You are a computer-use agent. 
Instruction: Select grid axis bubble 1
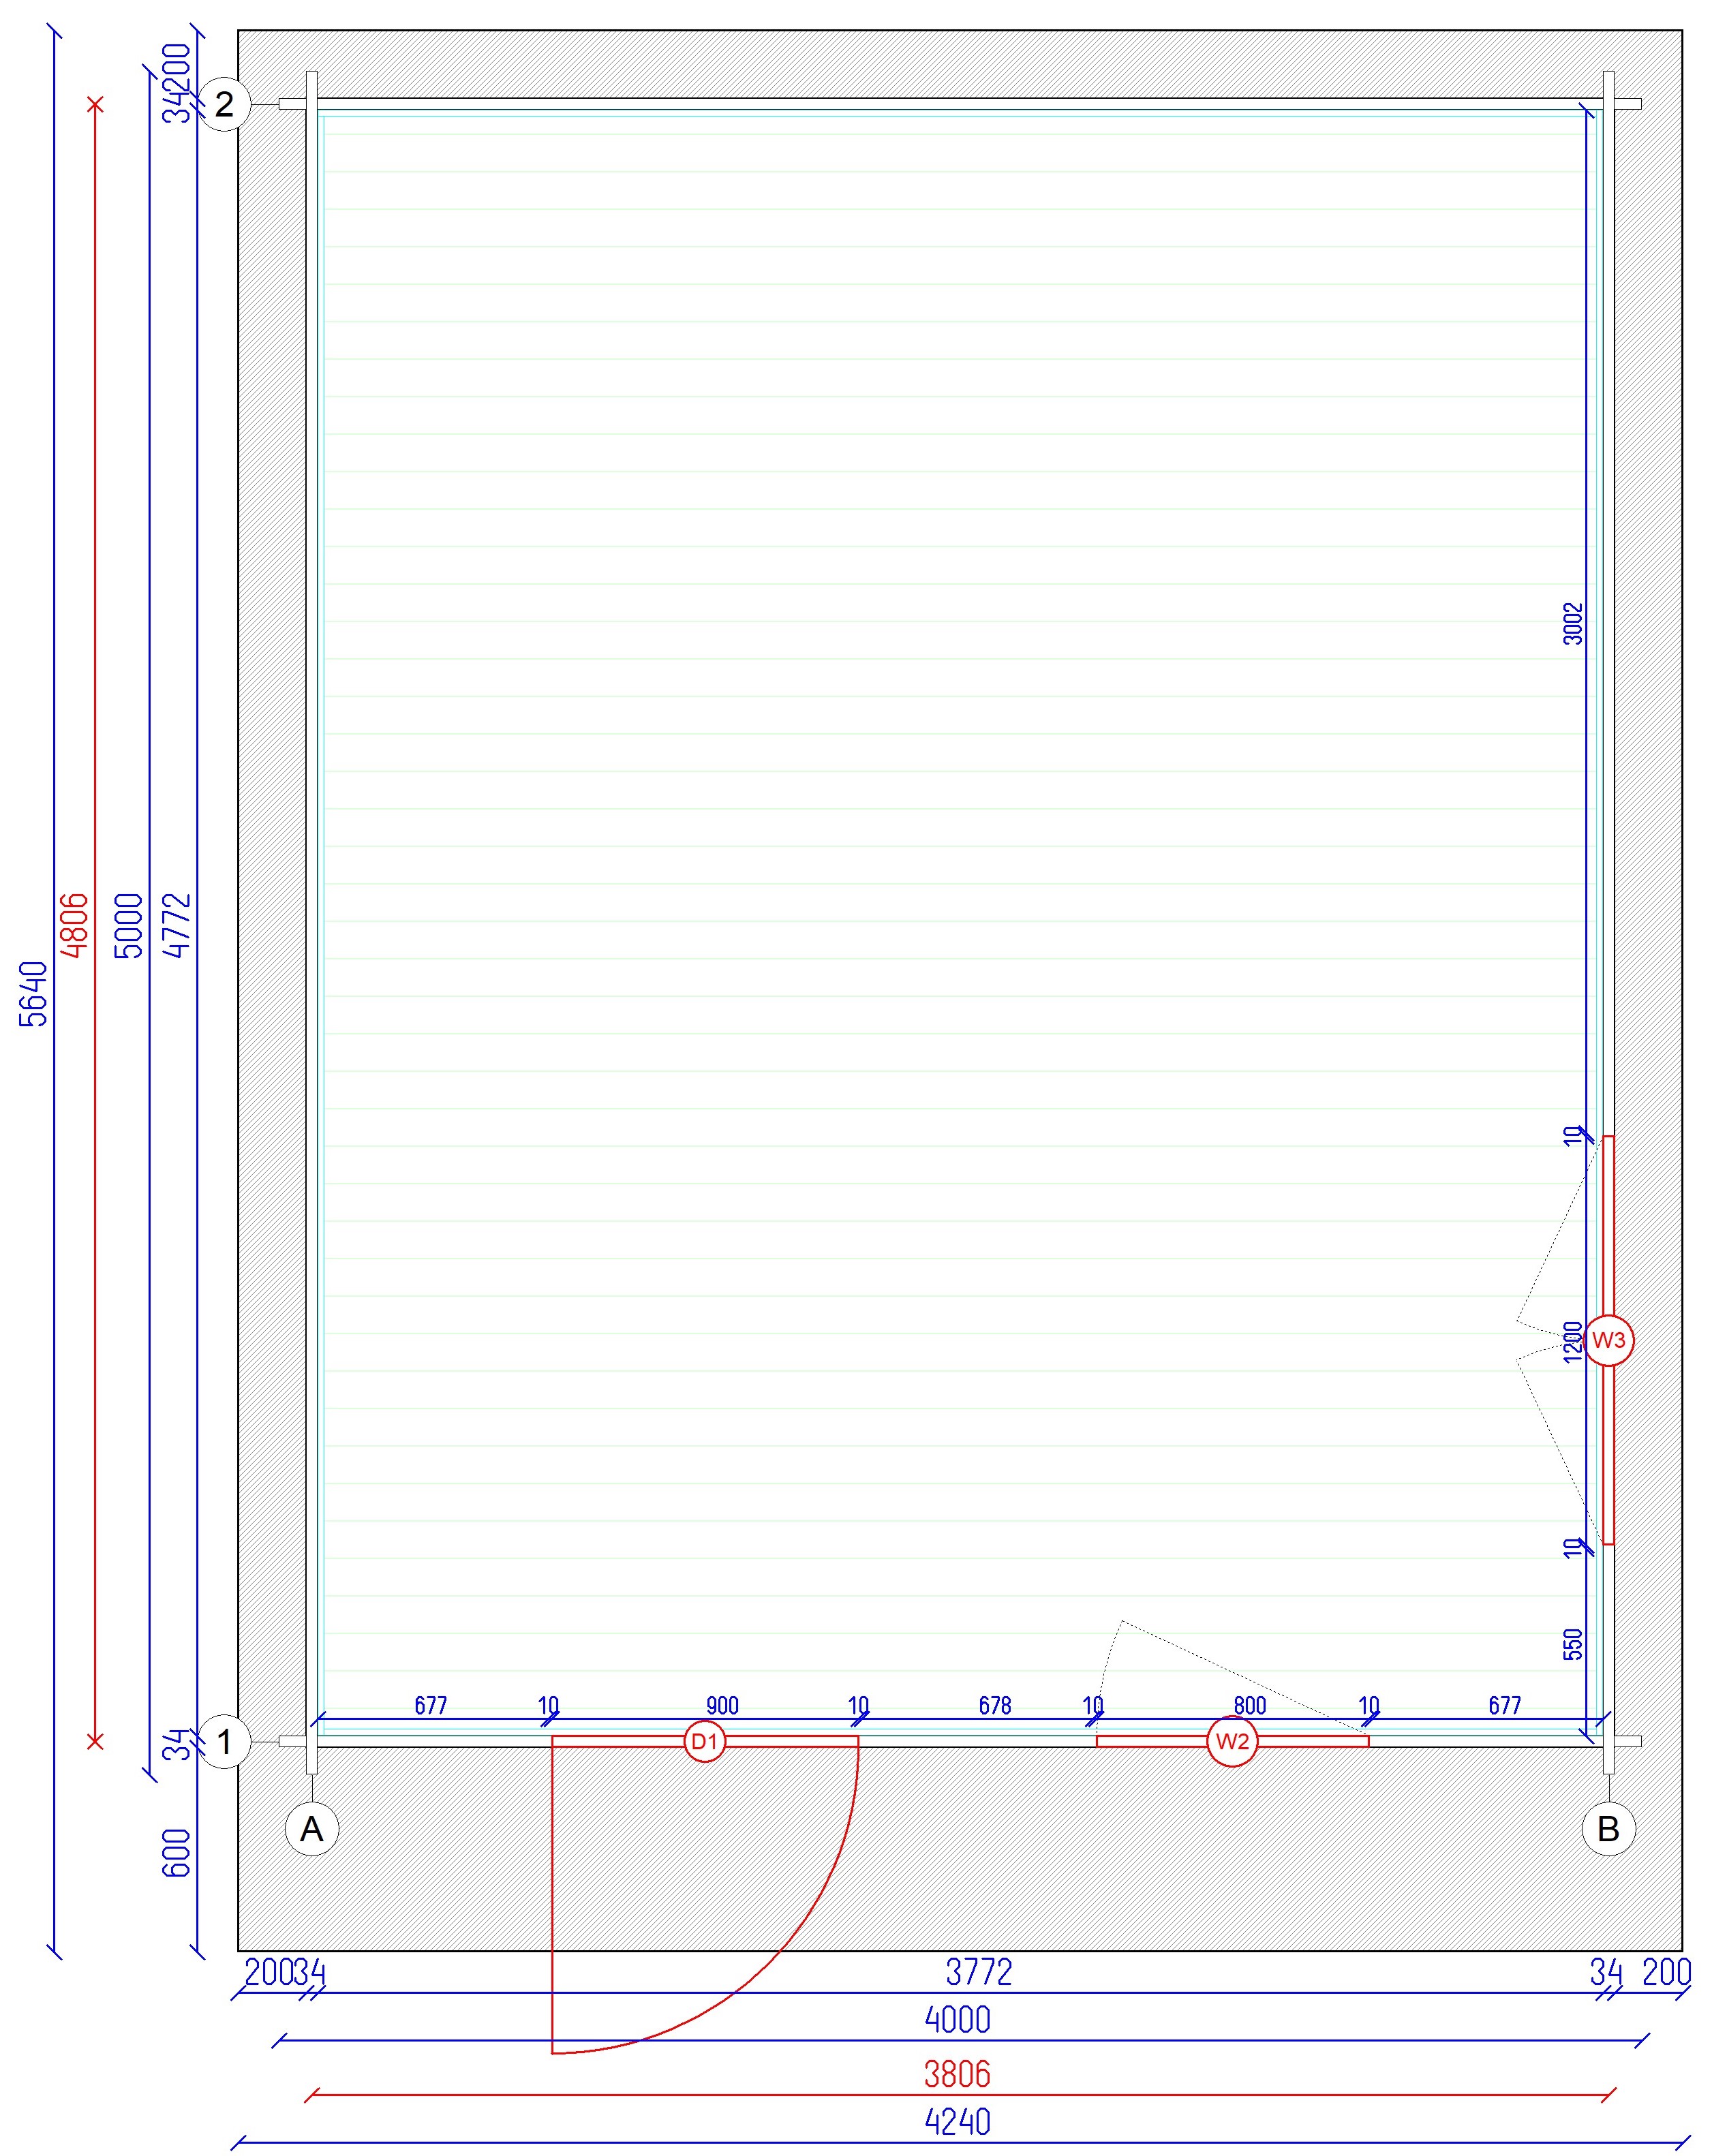[225, 1742]
